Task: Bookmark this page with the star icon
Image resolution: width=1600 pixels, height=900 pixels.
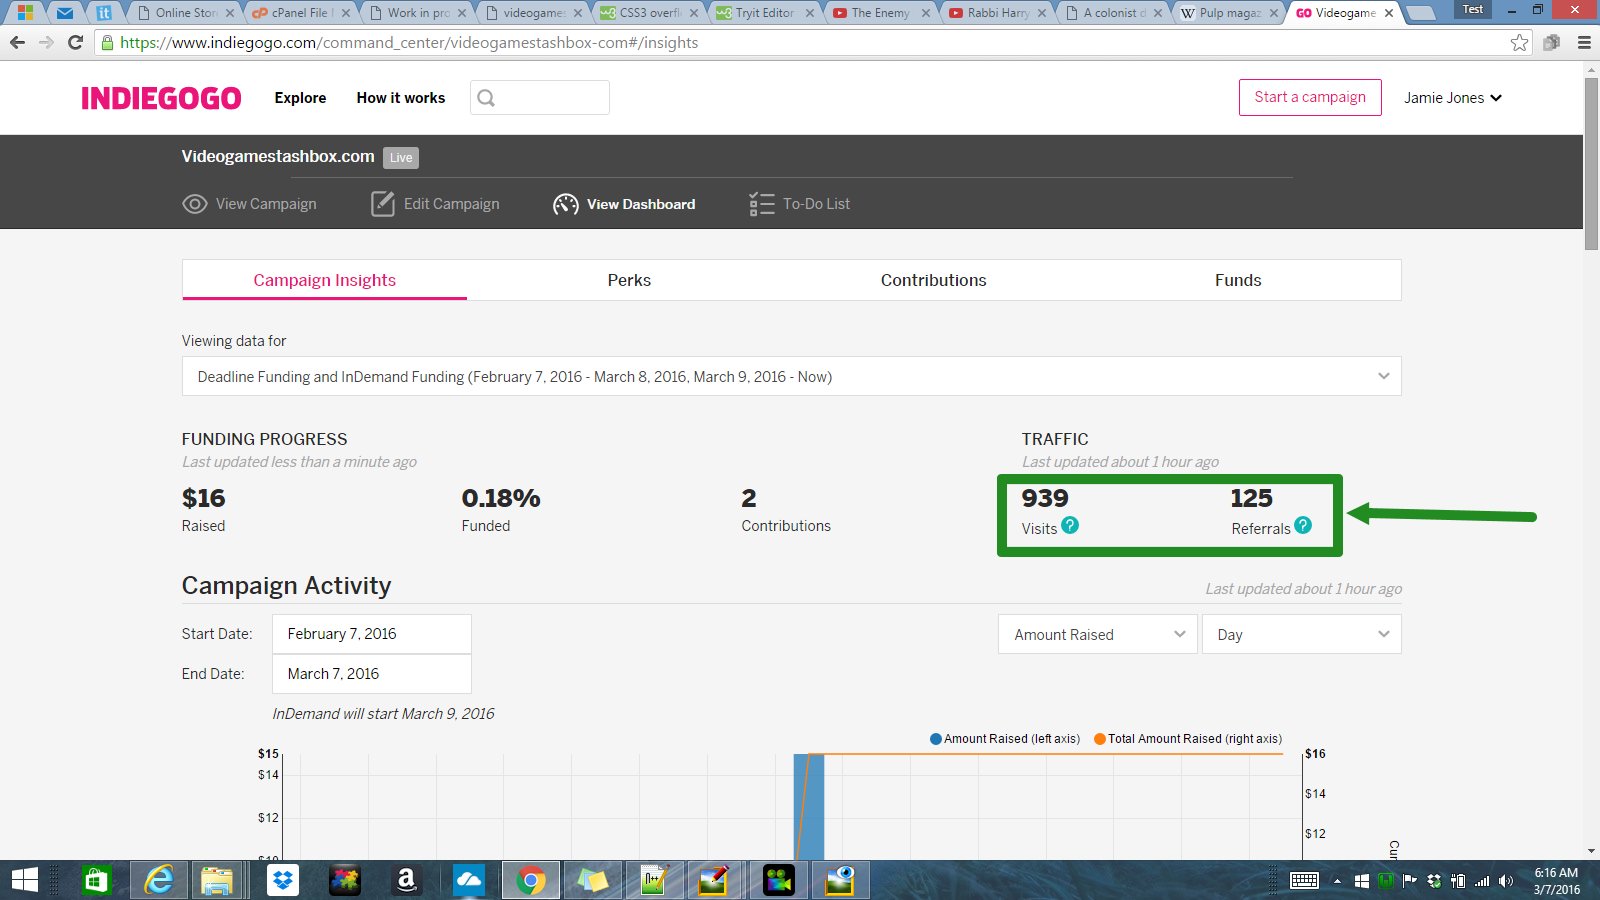Action: (1519, 42)
